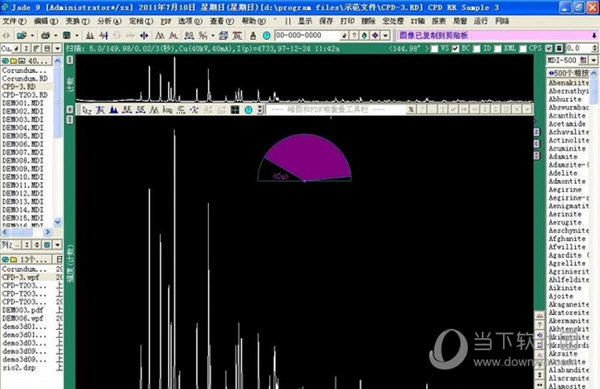Toggle the checked box right of CPS
Viewport: 600px width, 389px height.
click(549, 49)
